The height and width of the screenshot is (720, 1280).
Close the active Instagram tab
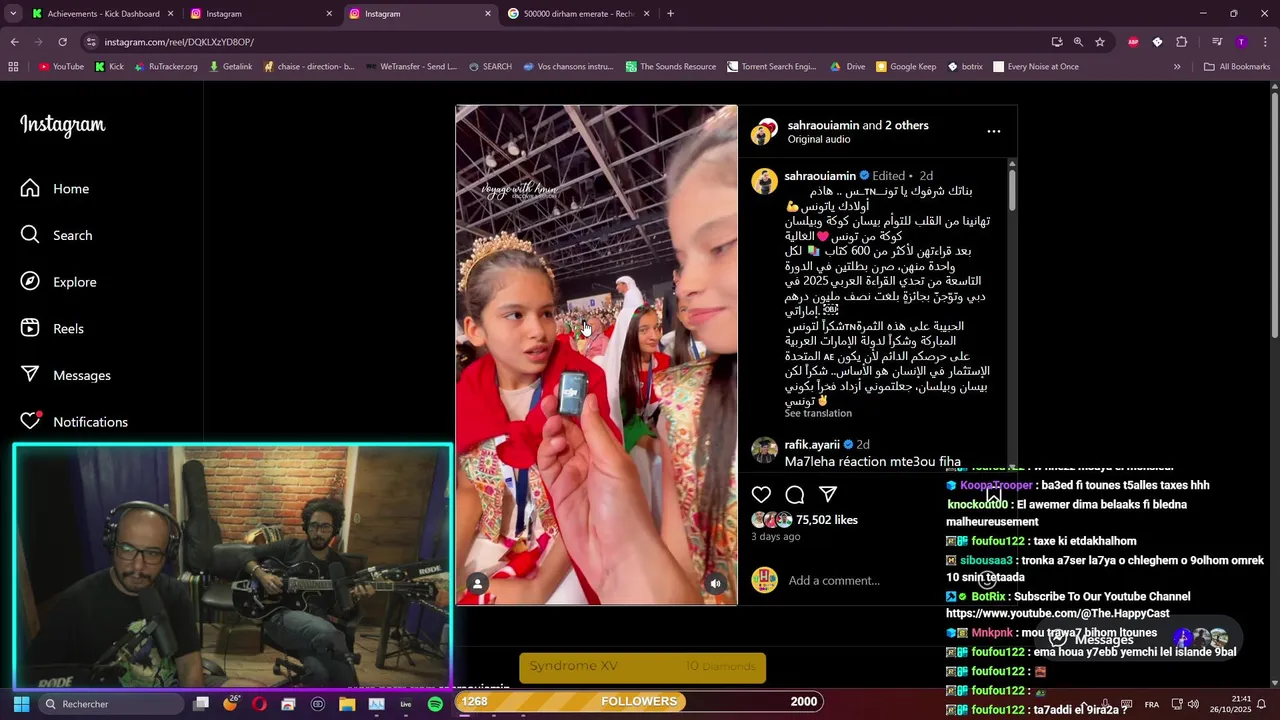(x=488, y=14)
